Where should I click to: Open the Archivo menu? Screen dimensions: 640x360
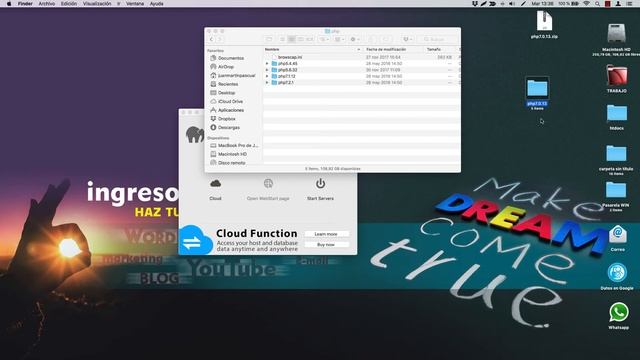click(47, 4)
